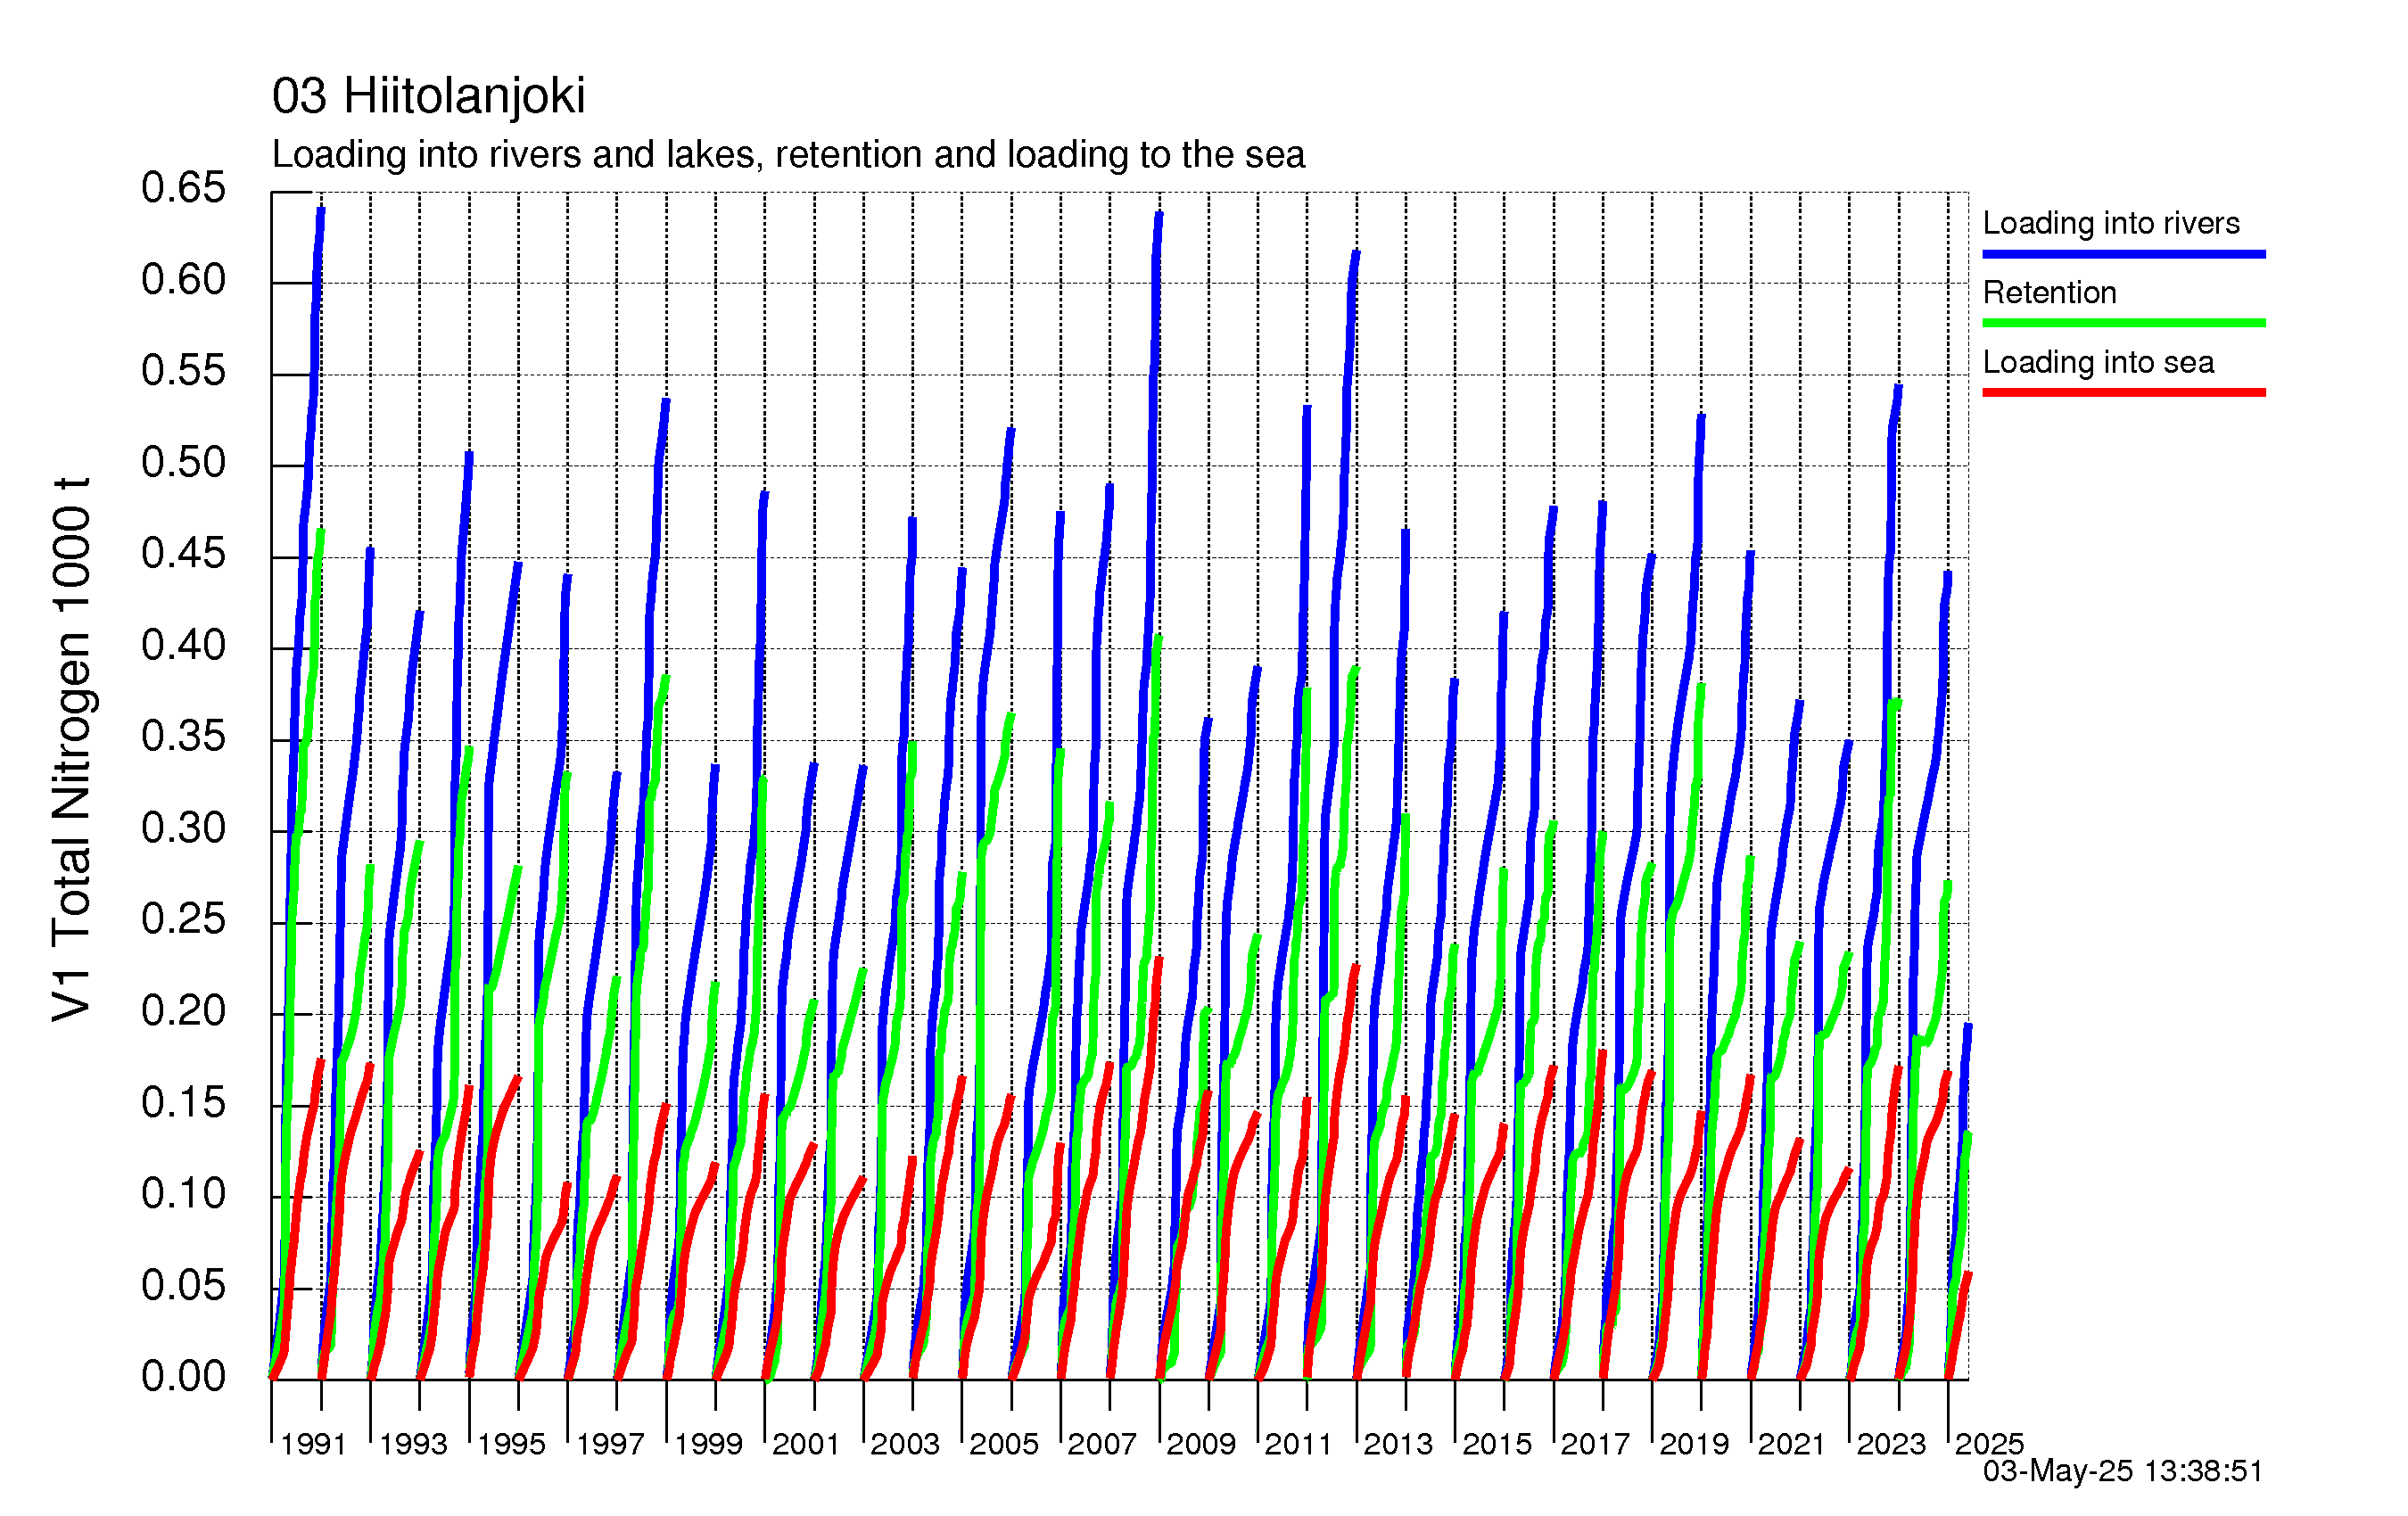Click the blue peak near 0.64 in 1990
Image resolution: width=2408 pixels, height=1516 pixels.
tap(321, 210)
